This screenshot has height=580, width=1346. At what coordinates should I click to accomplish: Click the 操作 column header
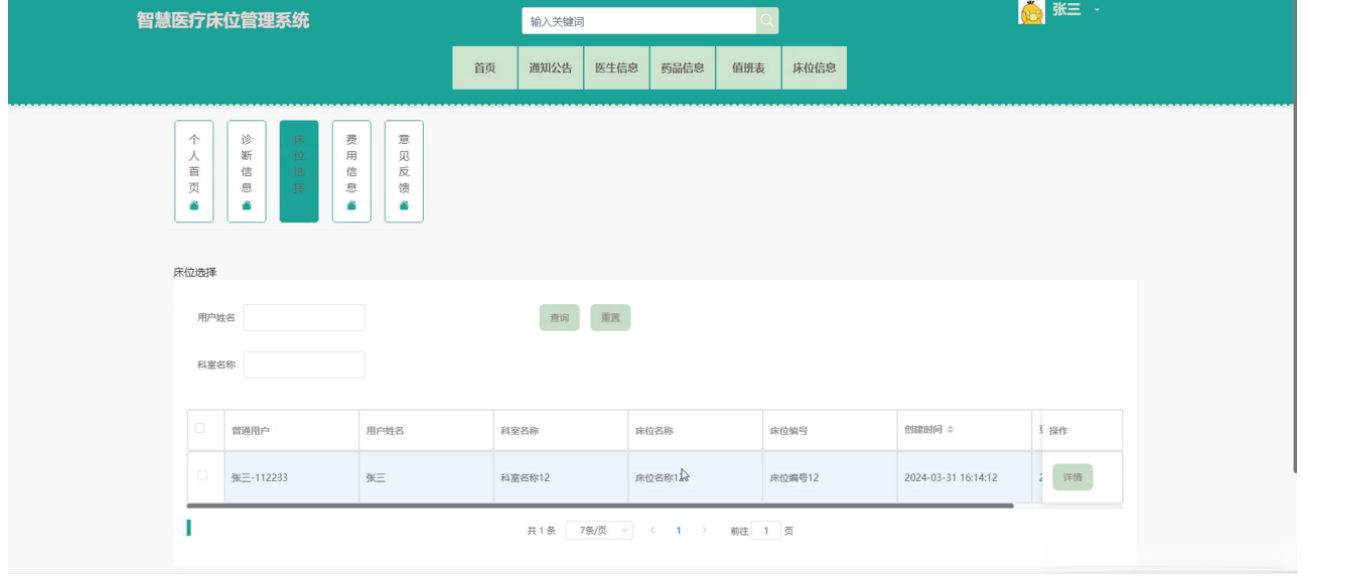pos(1081,430)
